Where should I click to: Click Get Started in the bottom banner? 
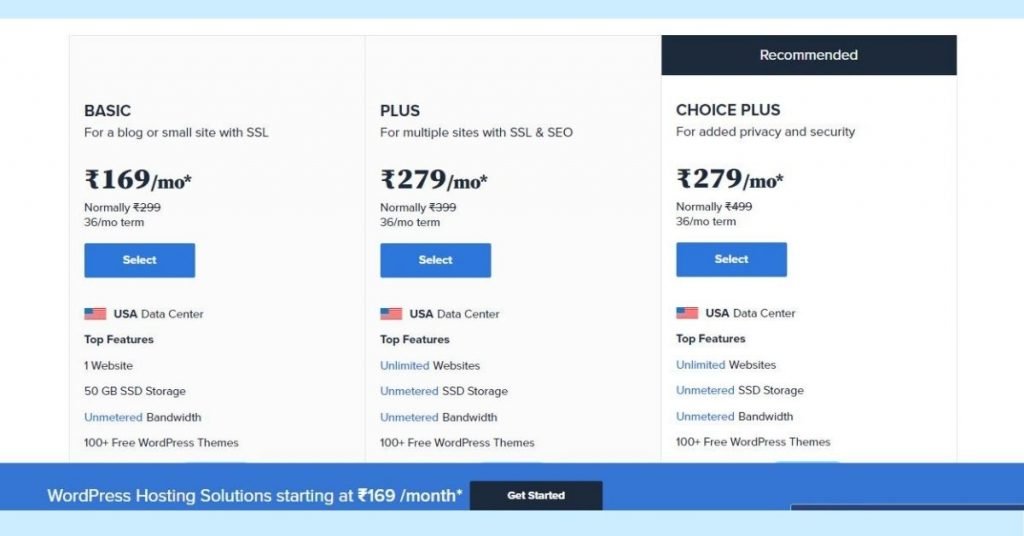tap(536, 496)
